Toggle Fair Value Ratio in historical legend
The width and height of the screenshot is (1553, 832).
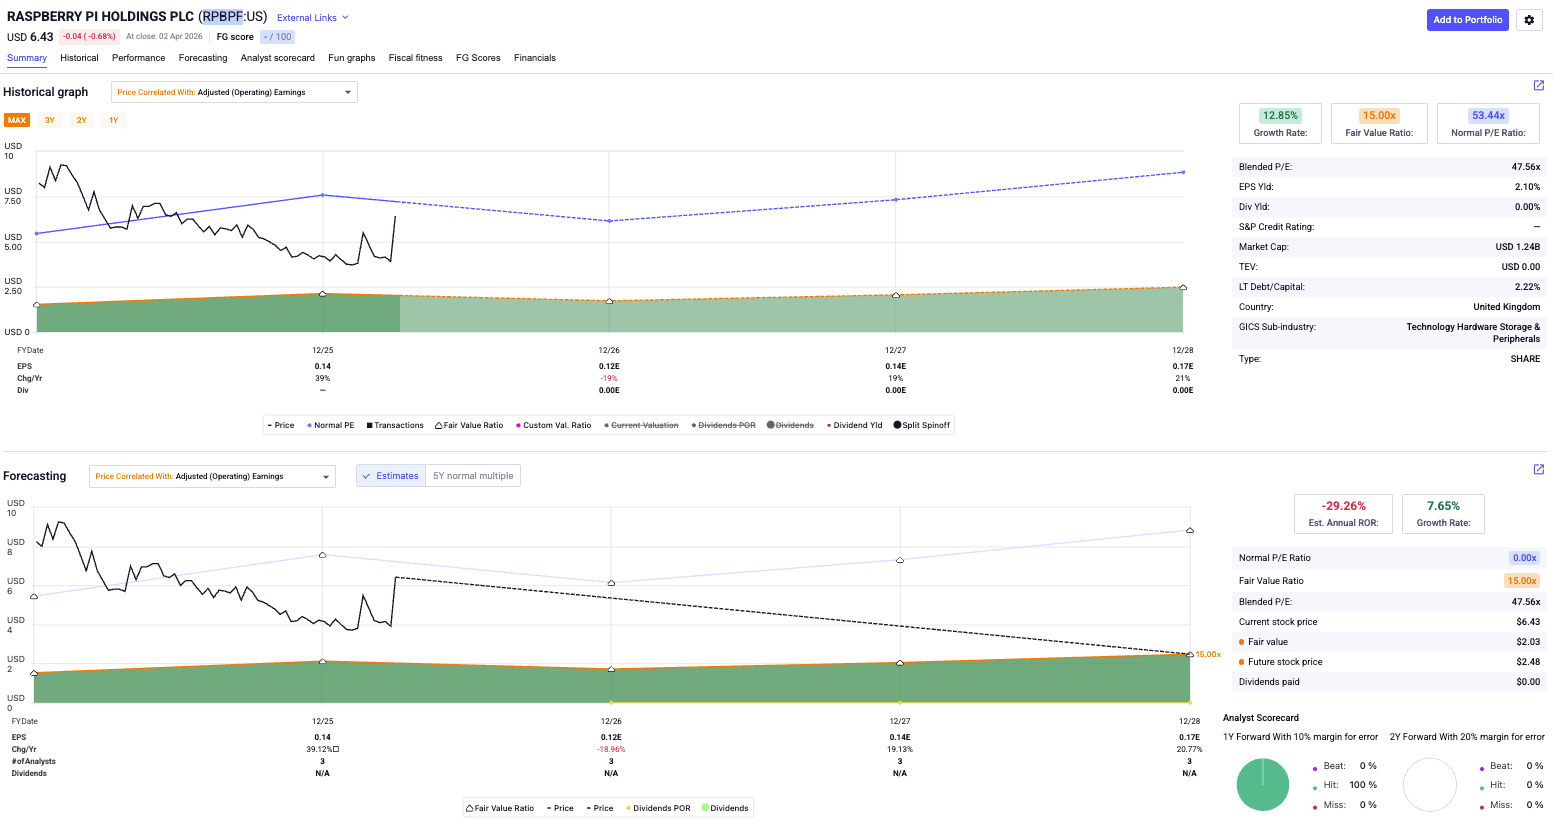pyautogui.click(x=469, y=425)
